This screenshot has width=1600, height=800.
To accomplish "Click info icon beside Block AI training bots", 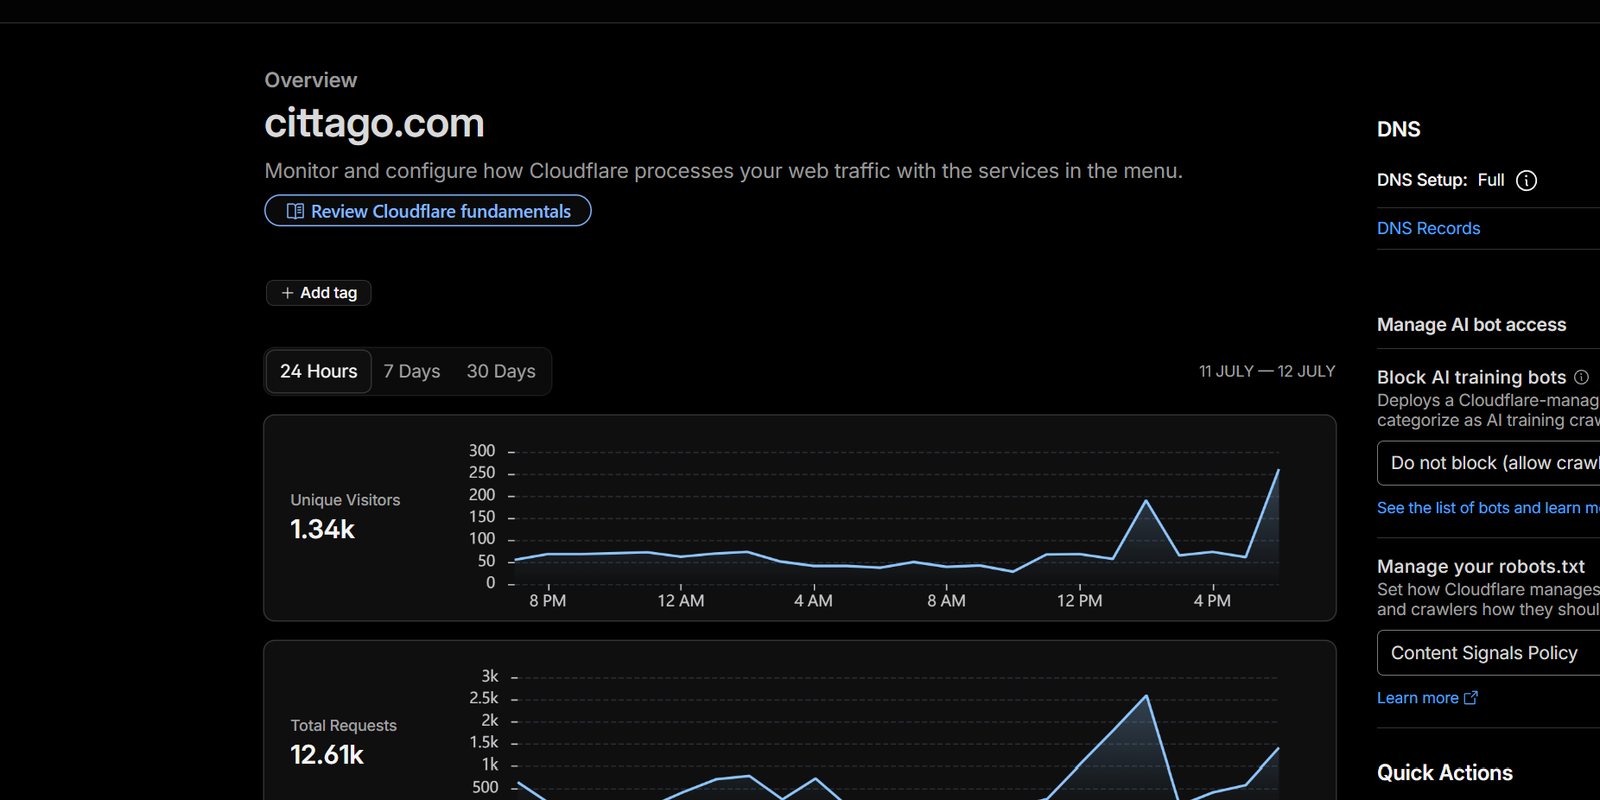I will pos(1581,377).
